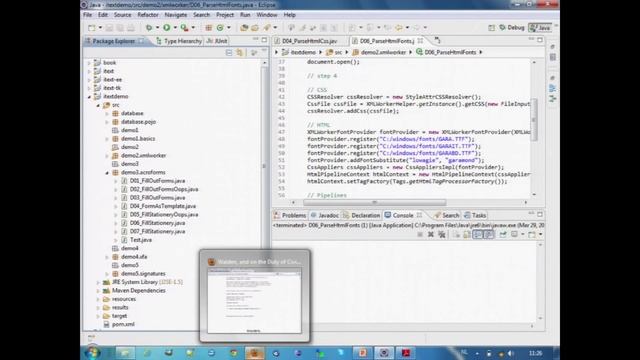Close the D06_ParseHtmlFonts editor tab

[x=420, y=41]
